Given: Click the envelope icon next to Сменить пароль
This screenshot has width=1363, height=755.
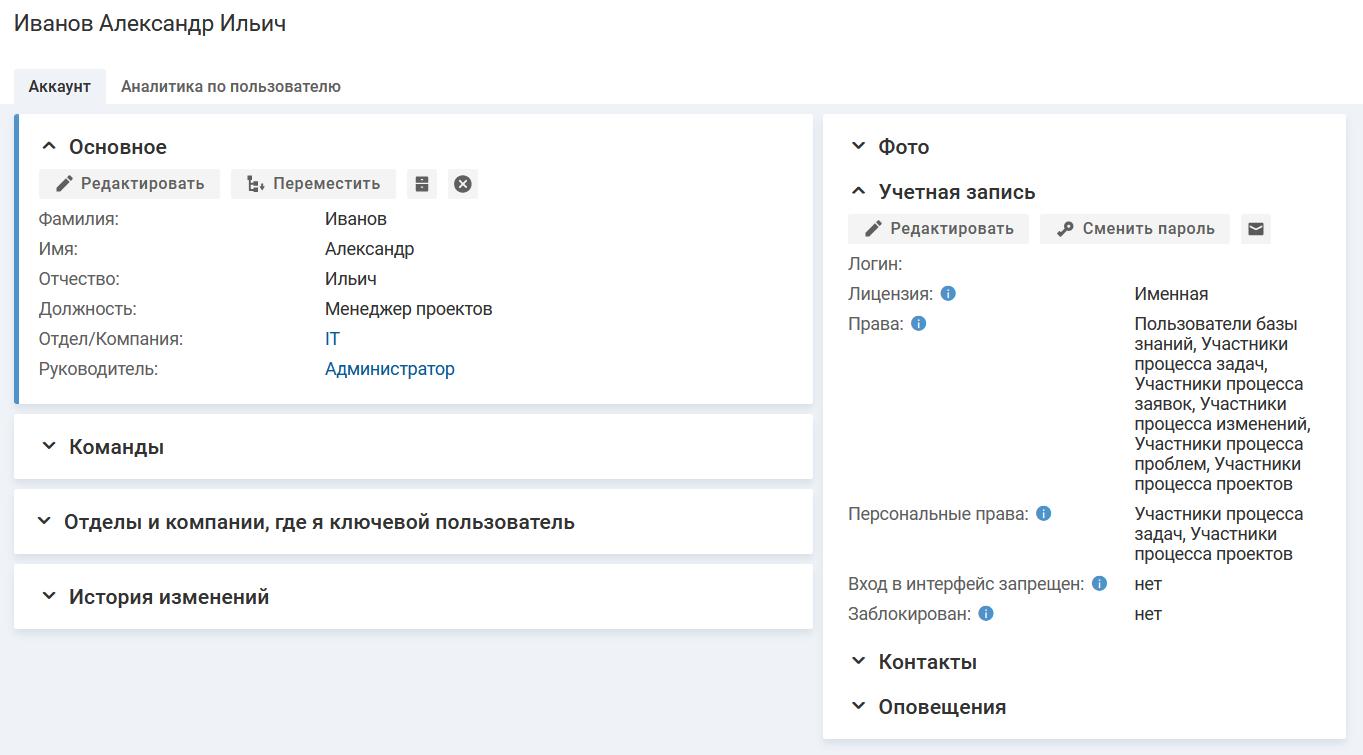Looking at the screenshot, I should [x=1256, y=229].
